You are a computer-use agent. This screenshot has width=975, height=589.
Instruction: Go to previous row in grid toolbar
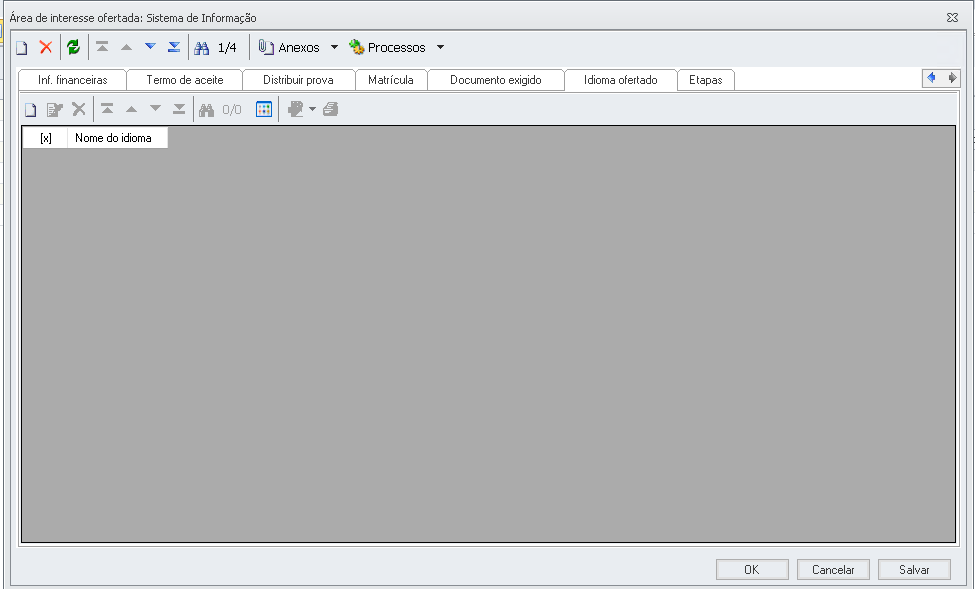pos(131,109)
